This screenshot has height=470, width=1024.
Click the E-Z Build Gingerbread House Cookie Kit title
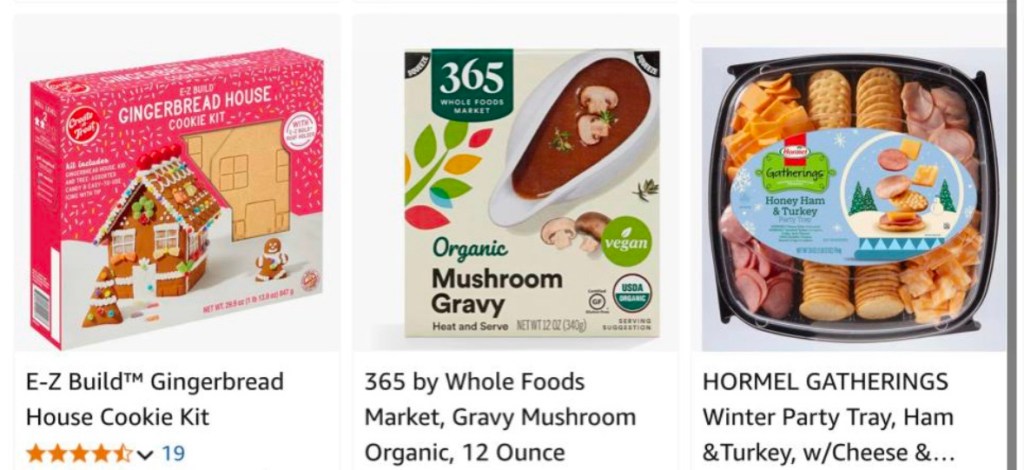[155, 399]
